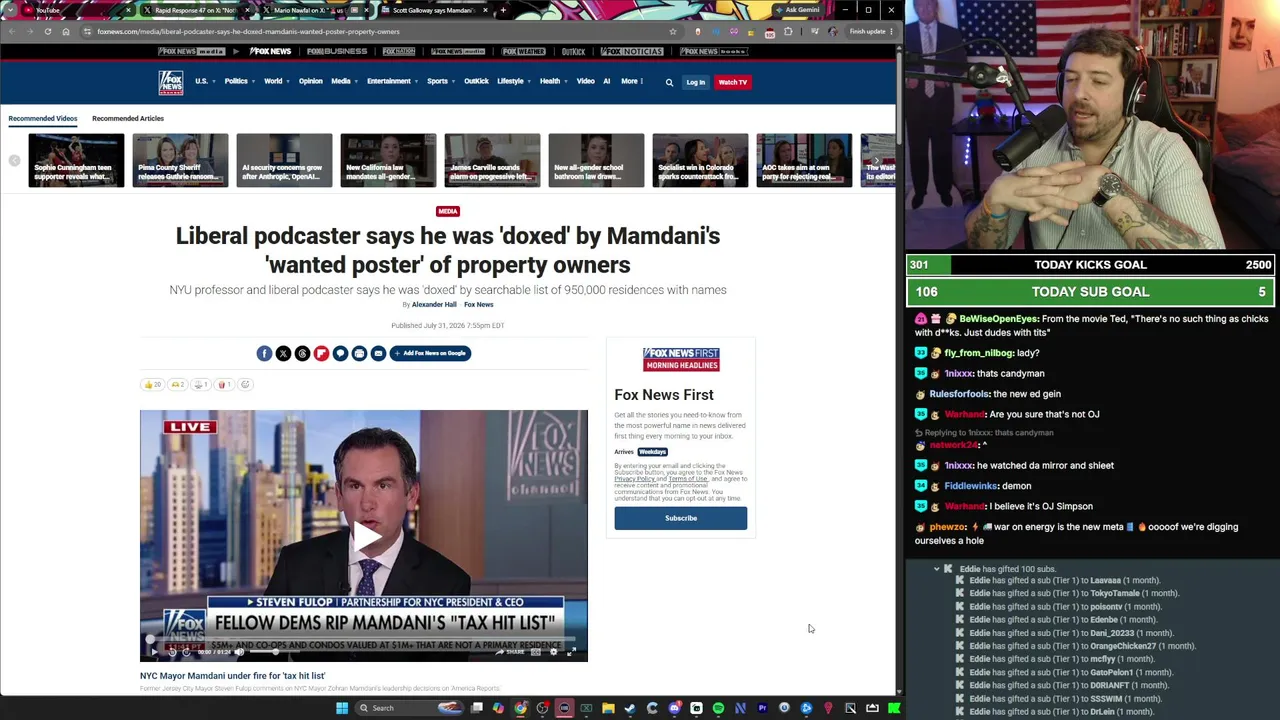Click the red MEDIA category tag

click(447, 211)
